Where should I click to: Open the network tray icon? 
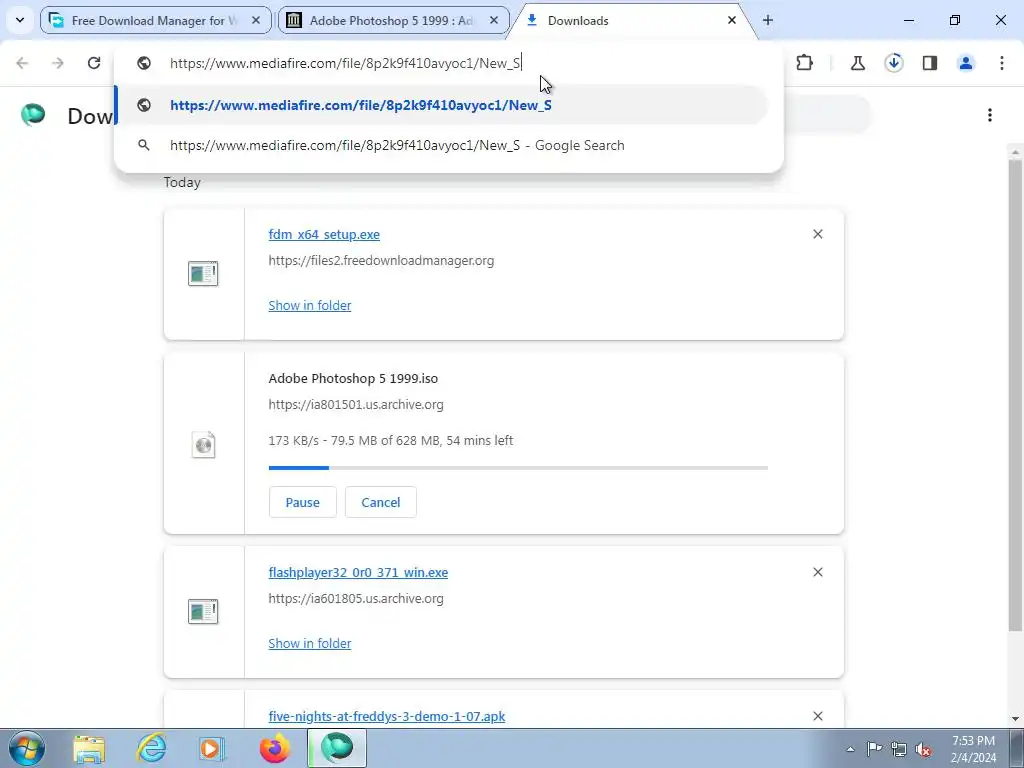[x=899, y=749]
